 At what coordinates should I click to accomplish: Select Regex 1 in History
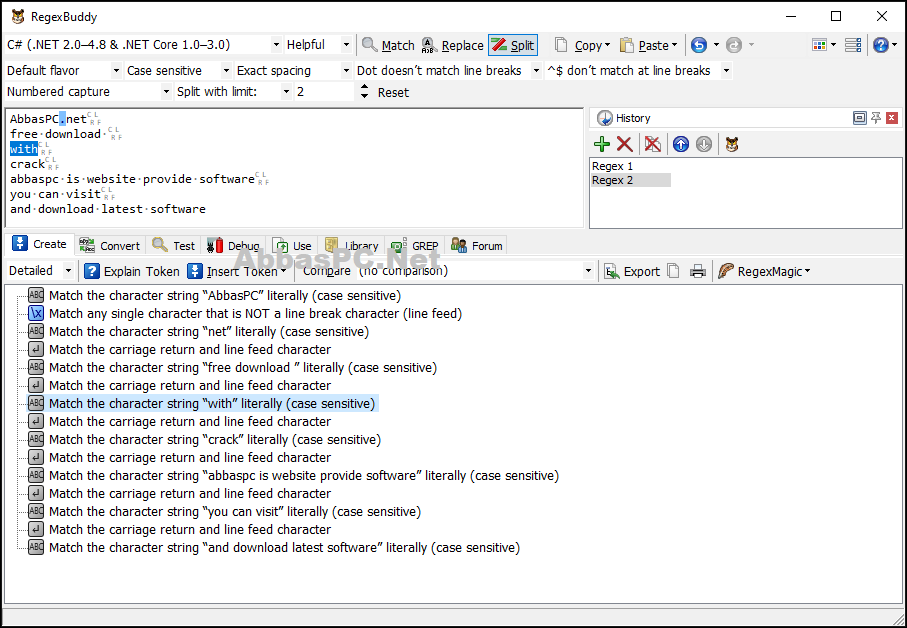tap(613, 166)
